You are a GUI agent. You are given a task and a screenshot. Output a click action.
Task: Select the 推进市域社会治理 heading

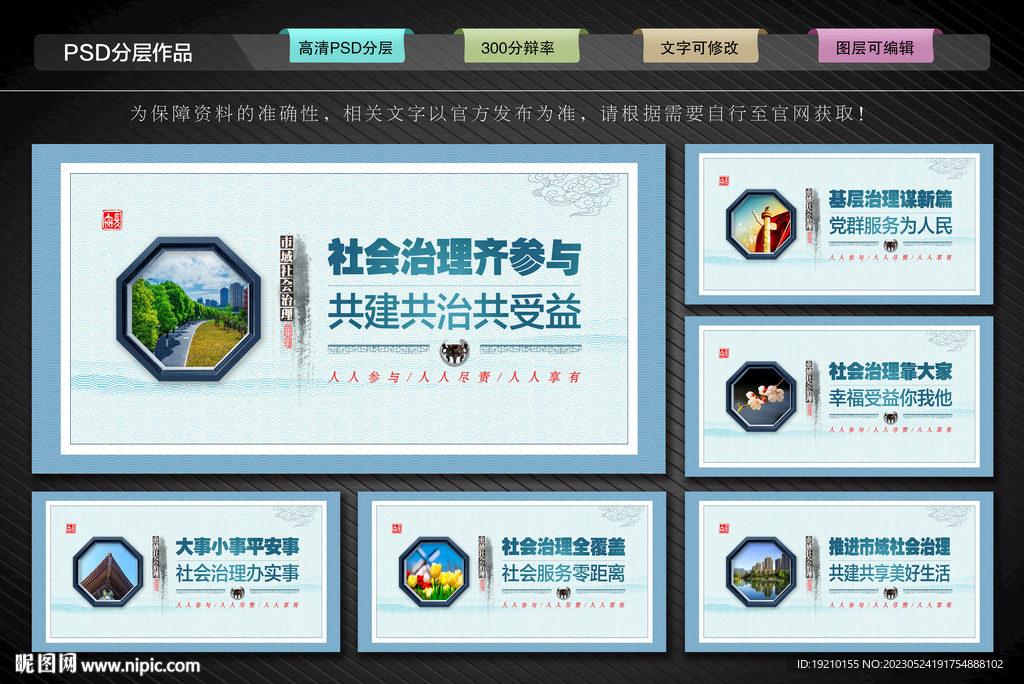click(x=890, y=546)
